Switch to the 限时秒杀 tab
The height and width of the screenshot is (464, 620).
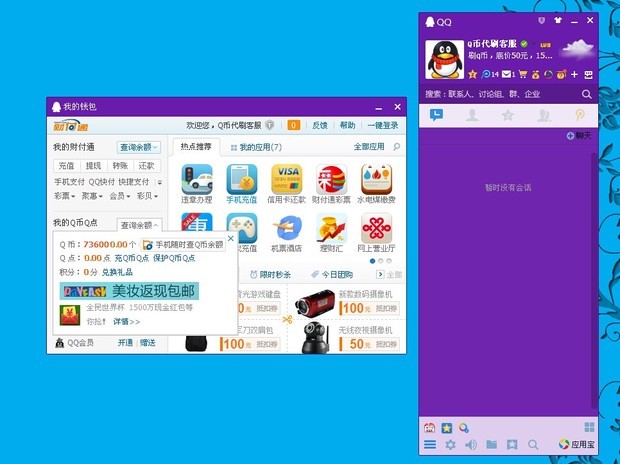pyautogui.click(x=270, y=275)
